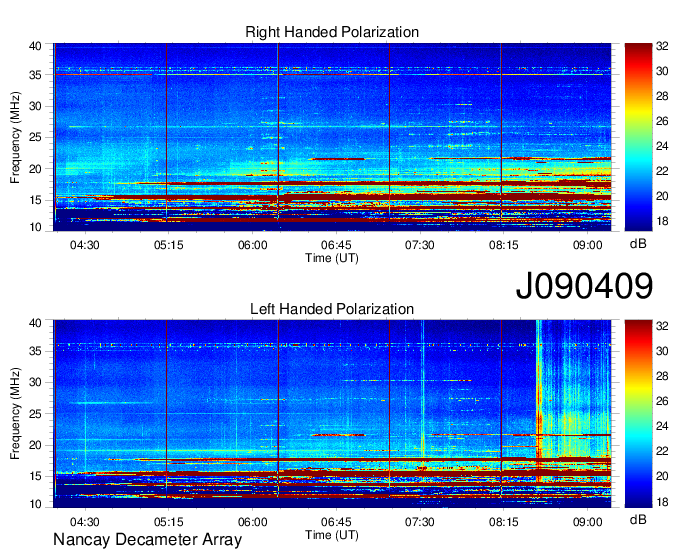Screen dimensions: 680x552
Task: Click 15 MHz tick on Left Handed frequency axis
Action: point(35,477)
